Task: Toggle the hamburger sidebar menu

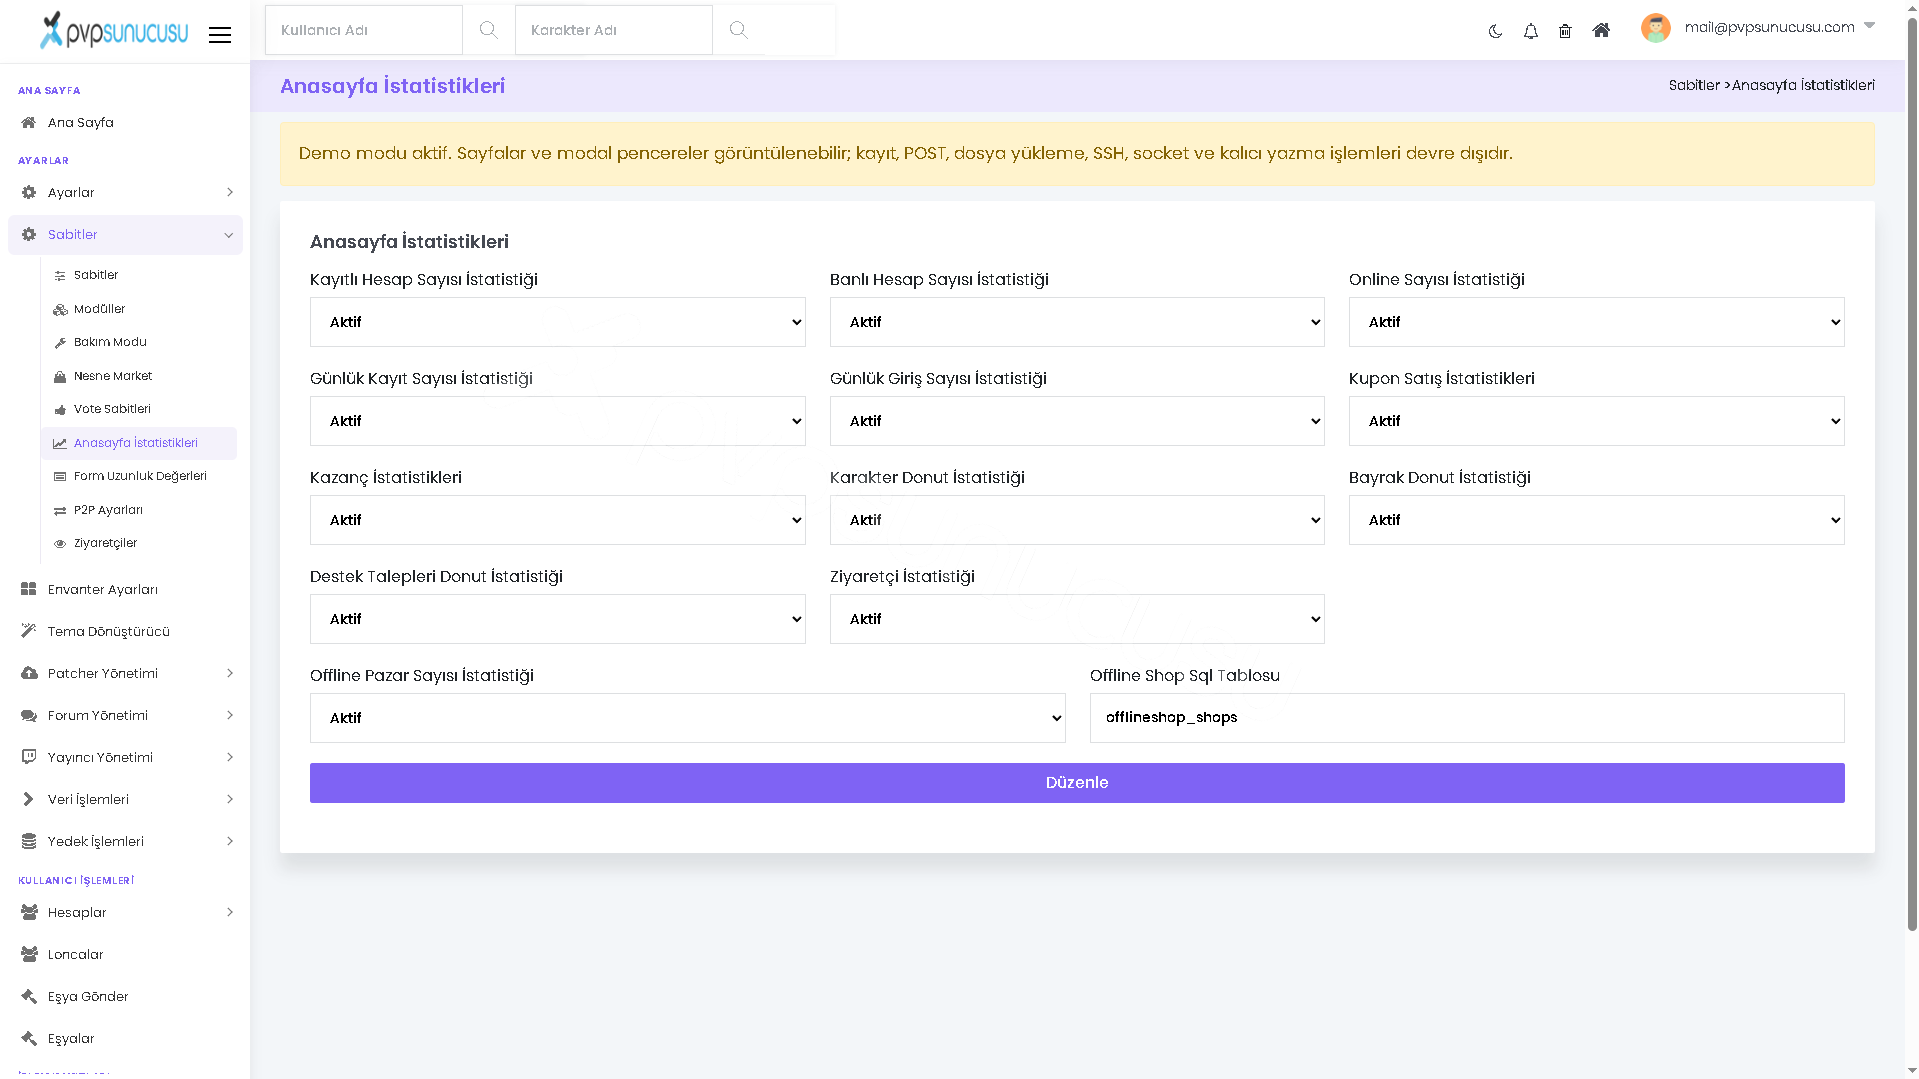Action: pos(220,35)
